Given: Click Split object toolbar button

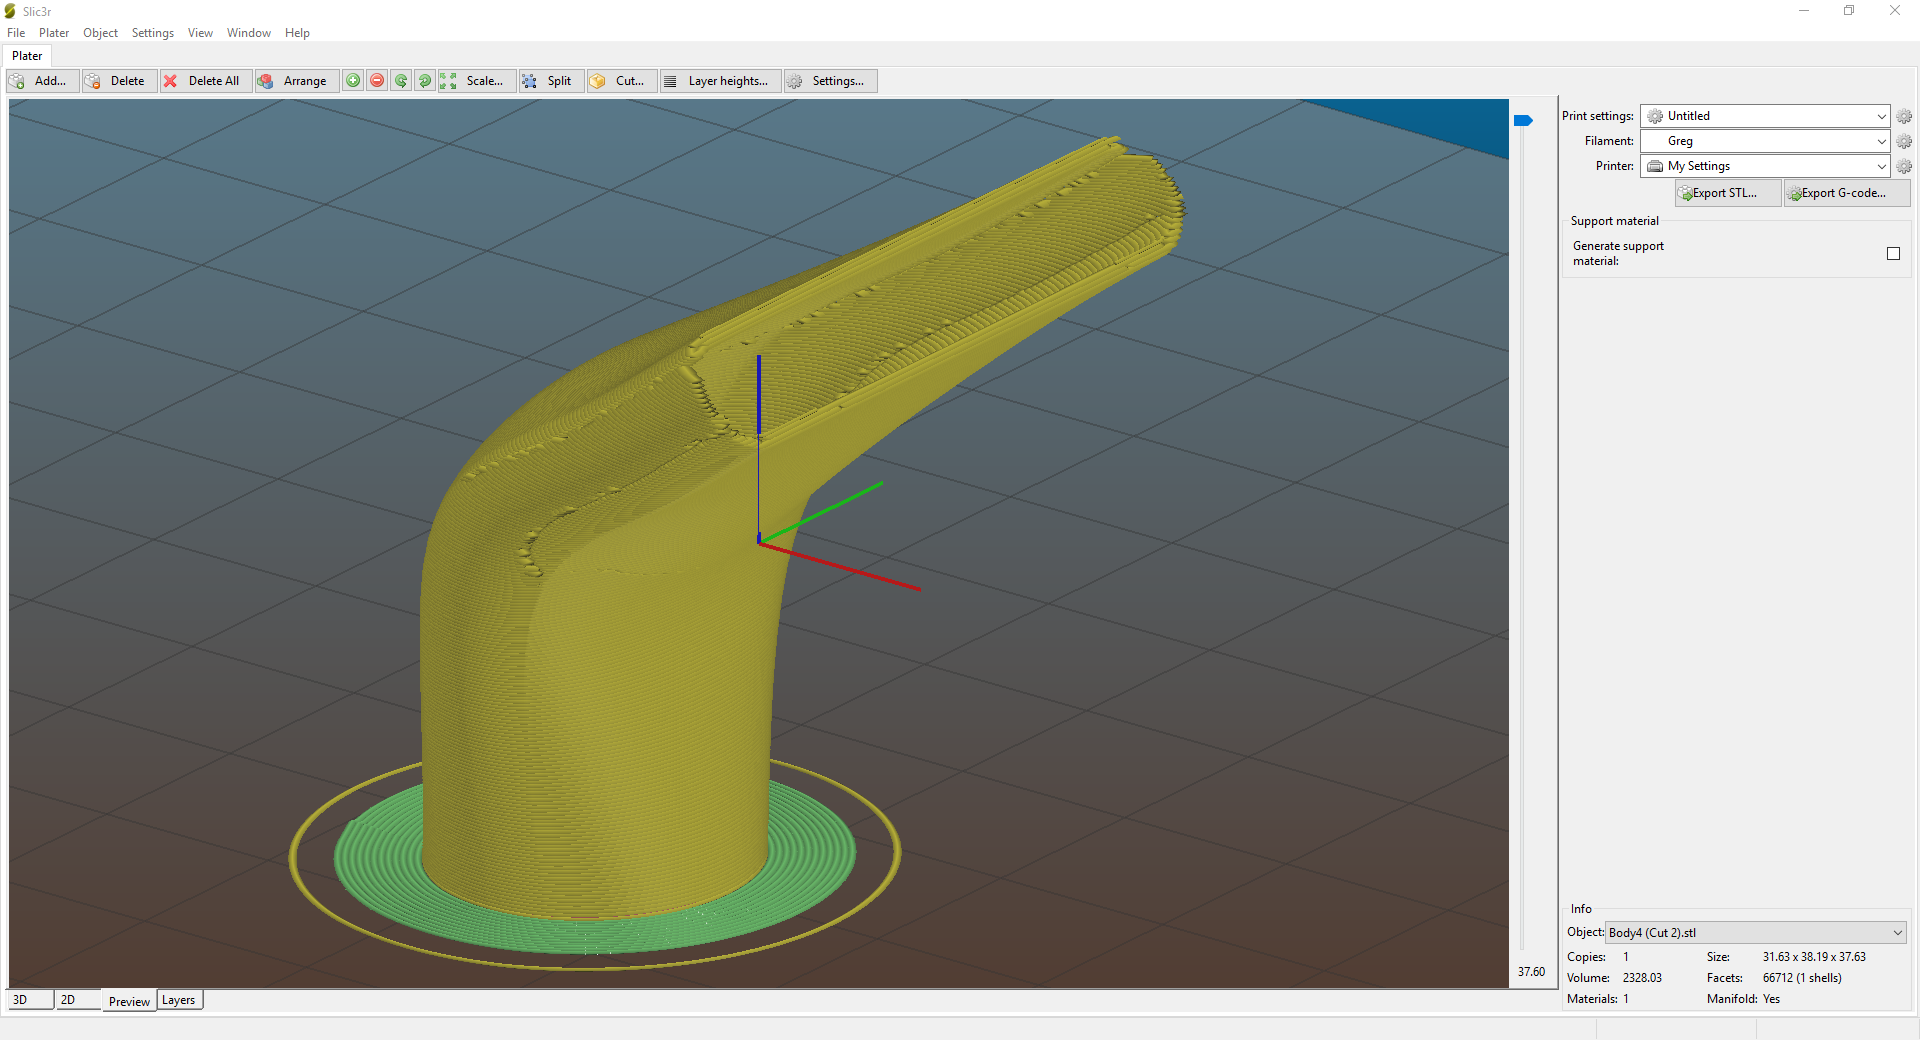Looking at the screenshot, I should click(549, 81).
